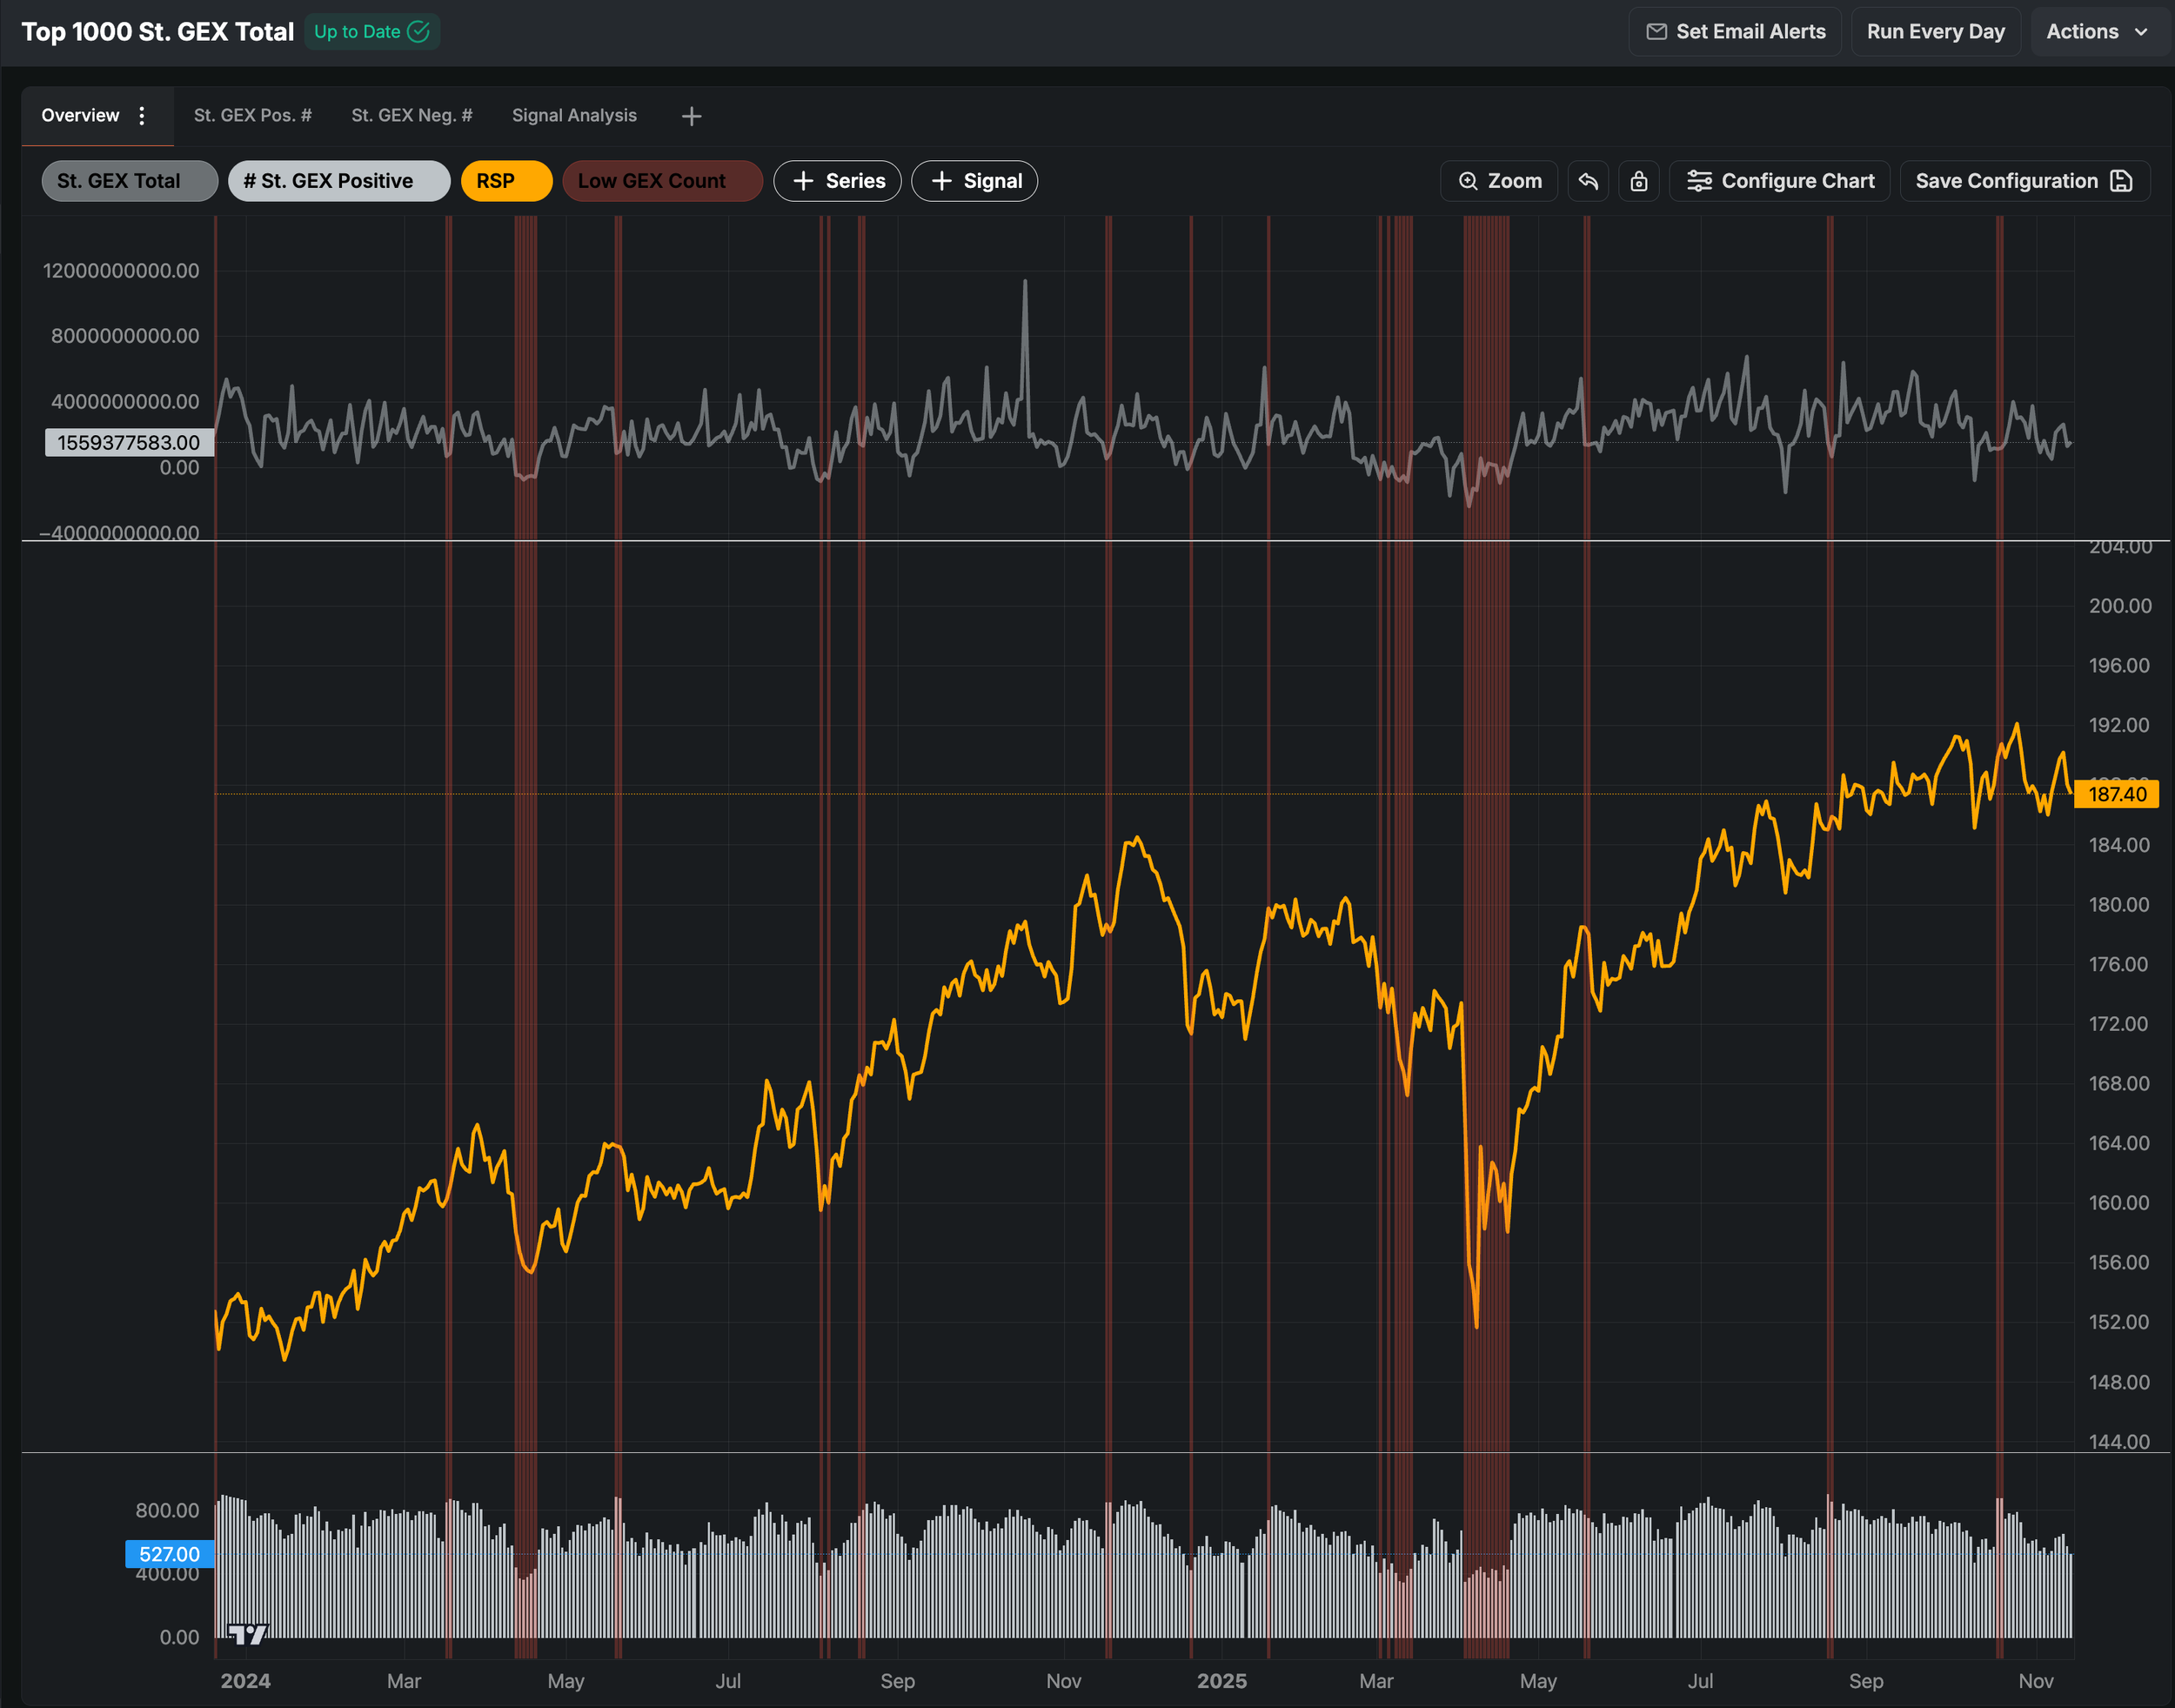The width and height of the screenshot is (2175, 1708).
Task: Expand the Actions dropdown menu
Action: click(2096, 32)
